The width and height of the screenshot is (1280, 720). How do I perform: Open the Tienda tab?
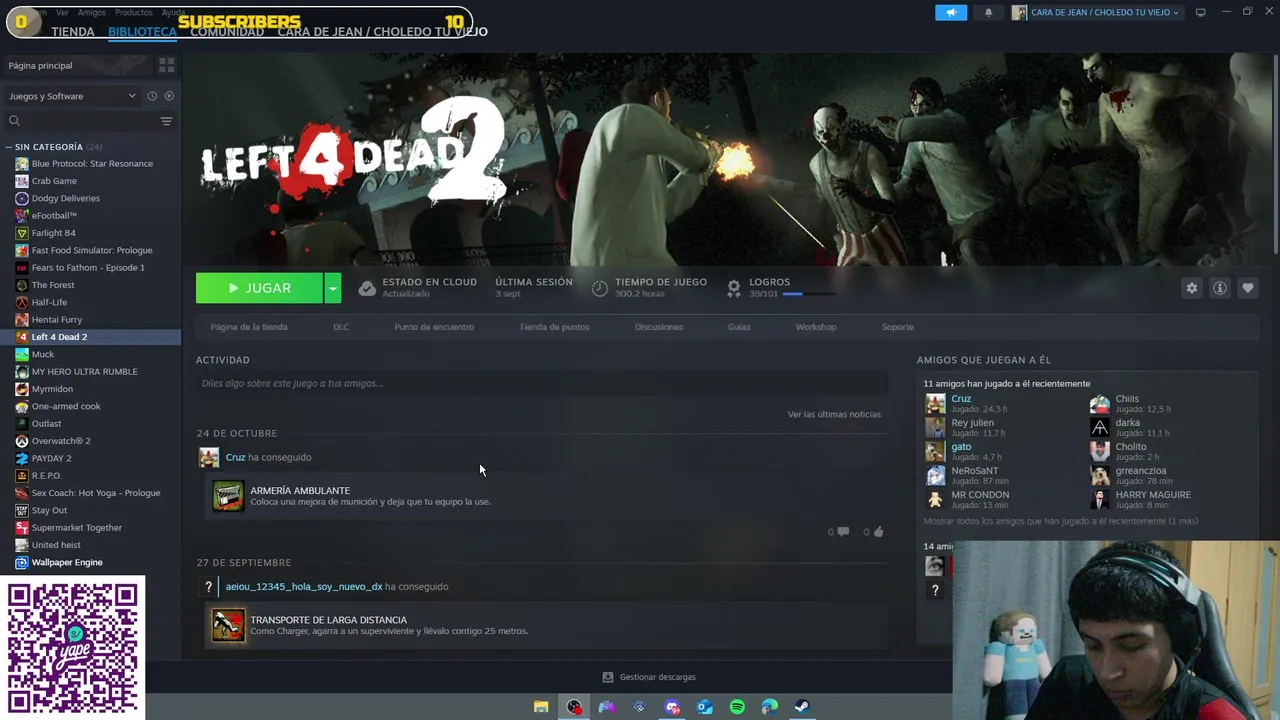(73, 32)
